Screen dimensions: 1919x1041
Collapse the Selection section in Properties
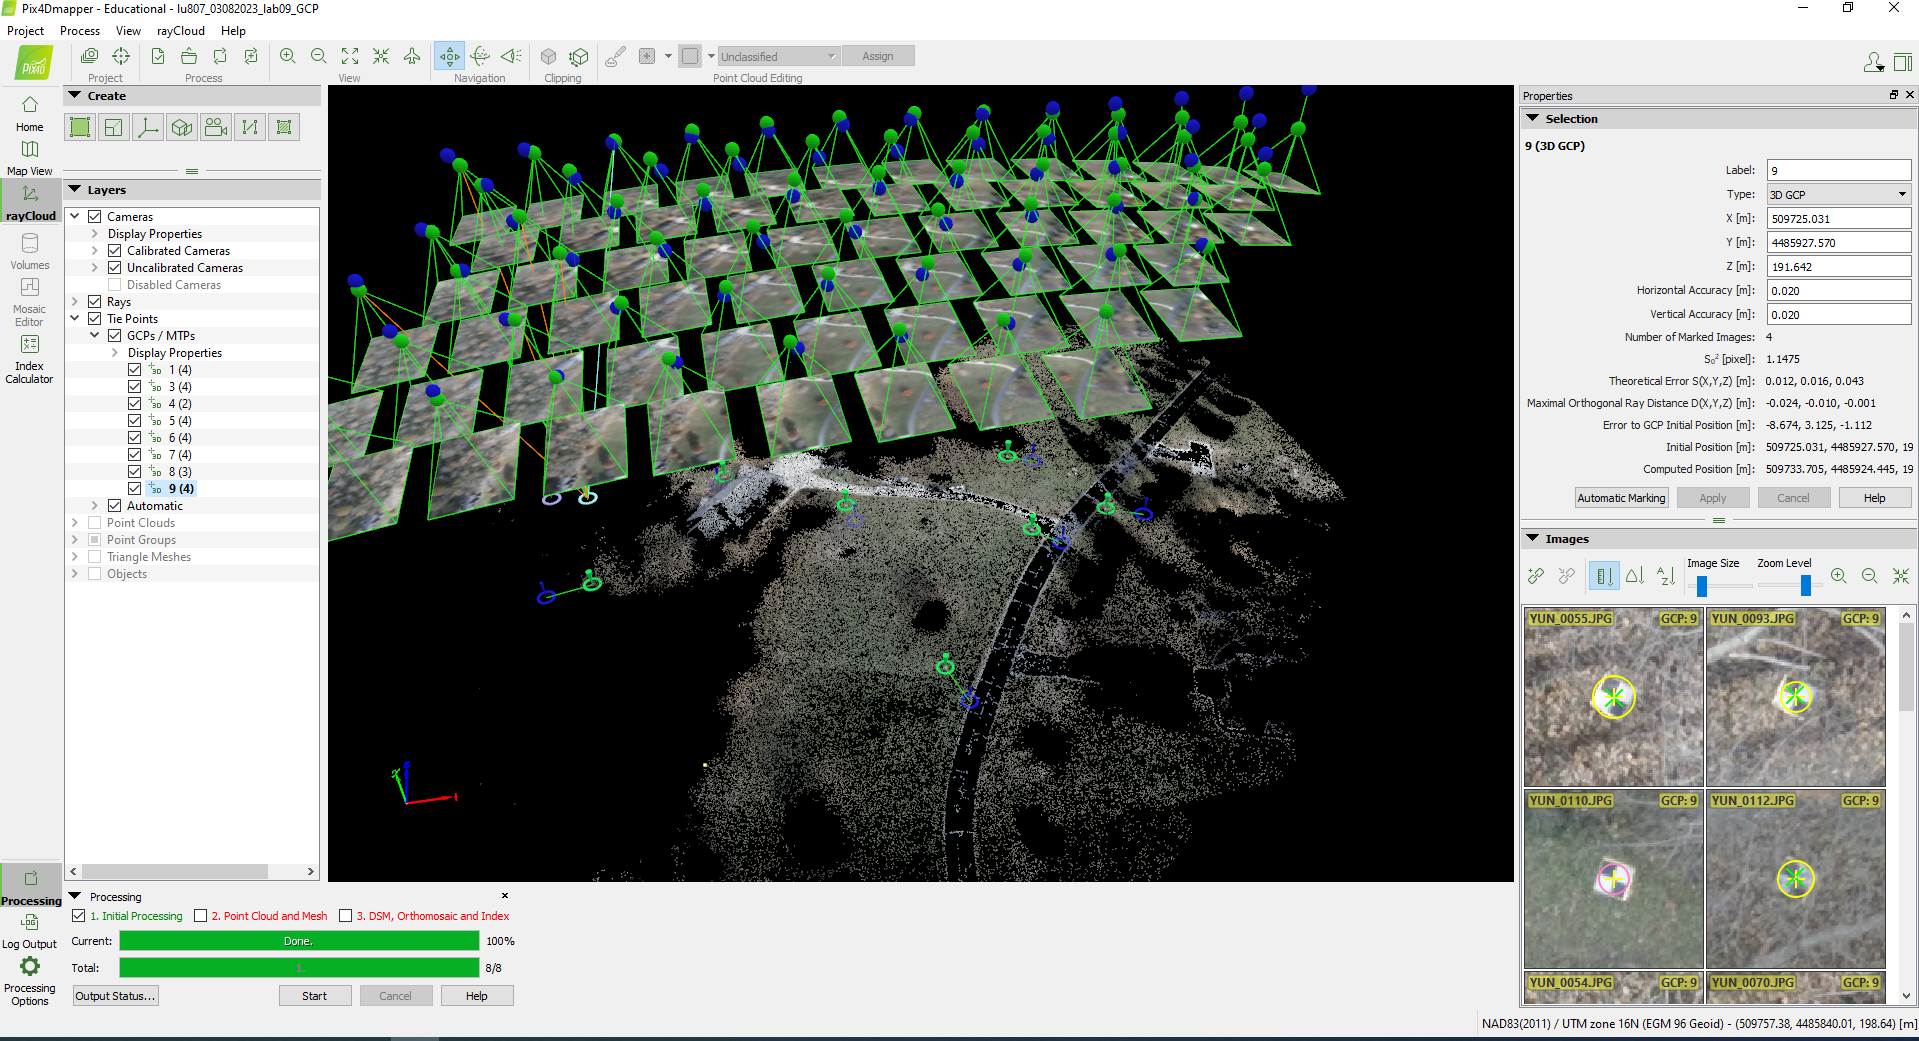click(x=1533, y=118)
